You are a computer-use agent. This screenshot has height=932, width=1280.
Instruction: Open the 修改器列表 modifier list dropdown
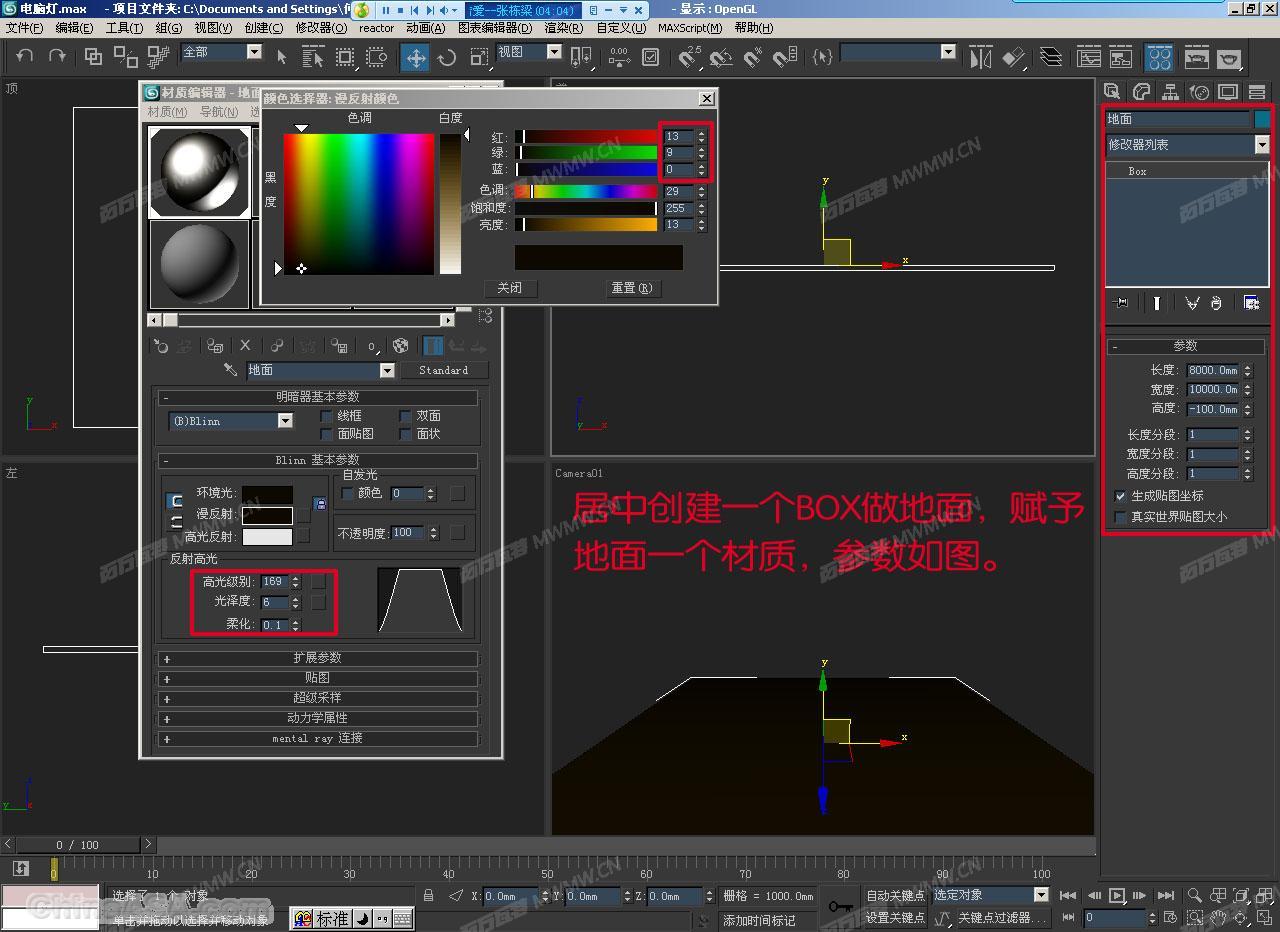1262,145
